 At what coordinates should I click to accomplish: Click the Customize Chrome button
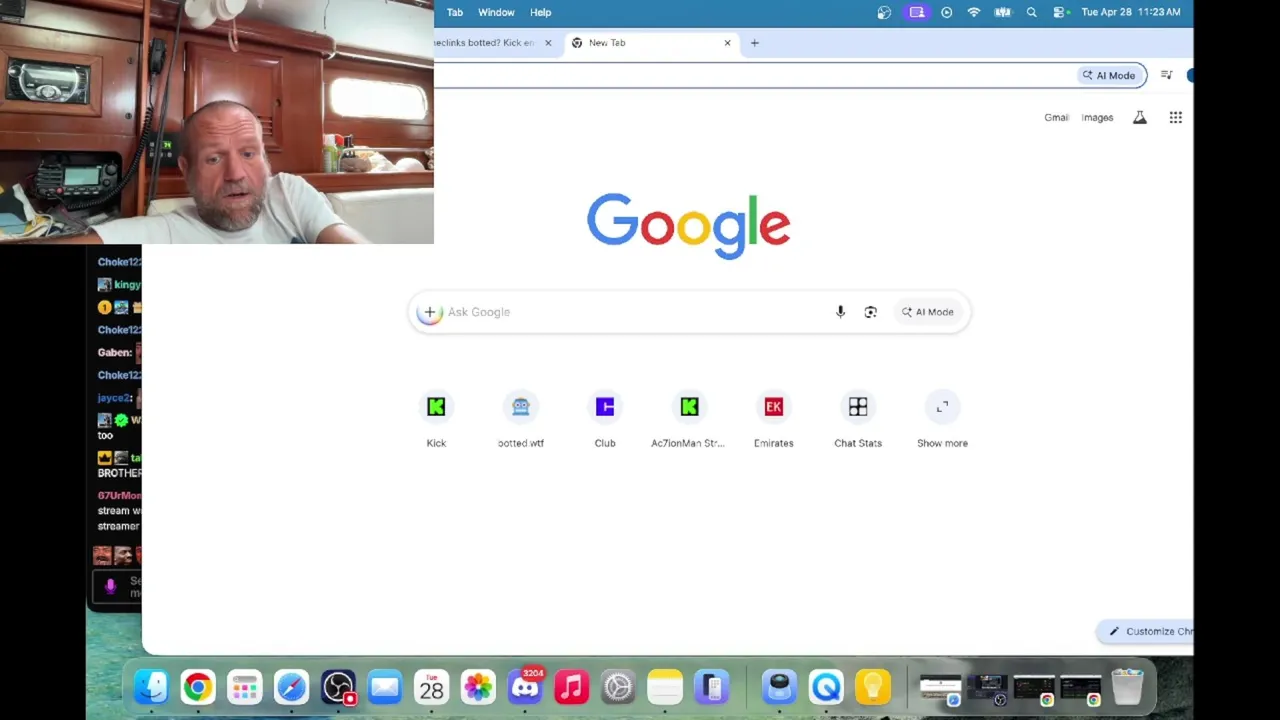1148,631
